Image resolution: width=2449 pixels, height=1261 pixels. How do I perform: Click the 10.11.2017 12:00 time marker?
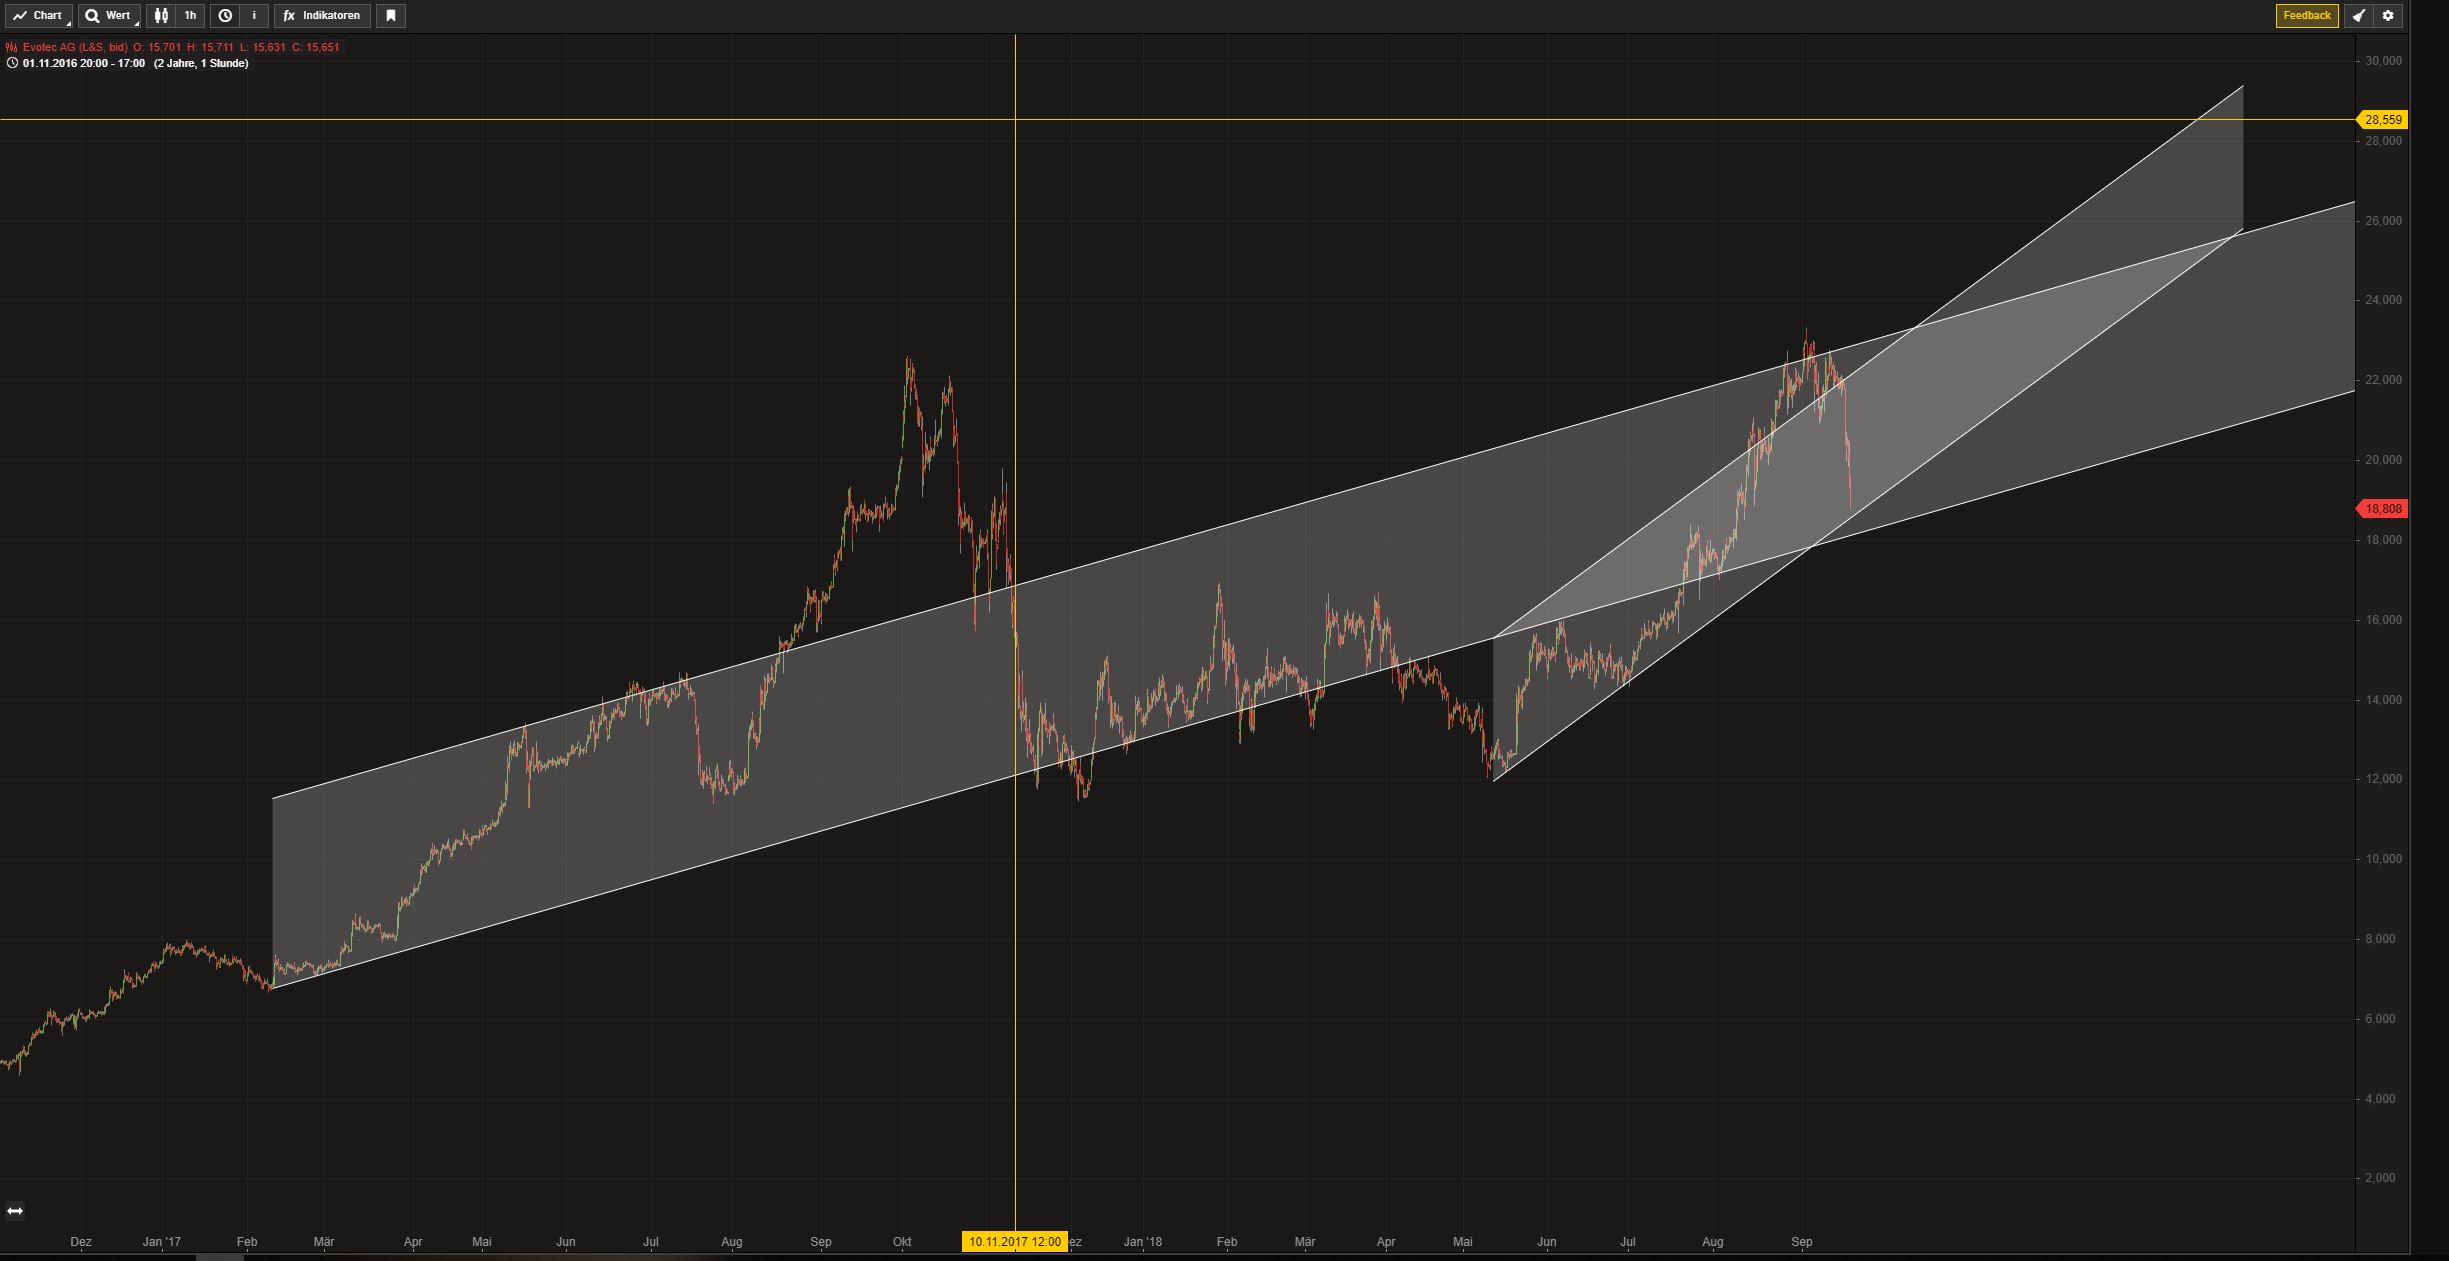tap(1014, 1242)
